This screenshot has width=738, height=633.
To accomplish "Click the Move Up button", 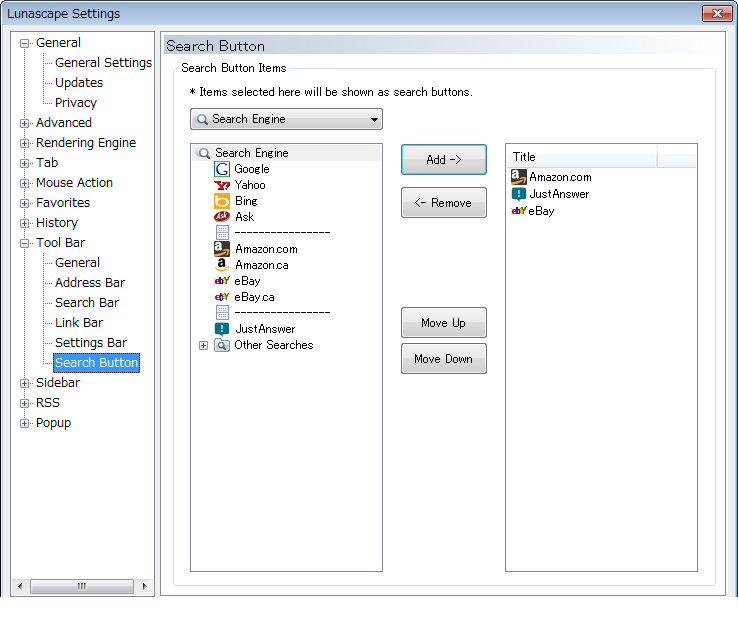I will [x=444, y=323].
